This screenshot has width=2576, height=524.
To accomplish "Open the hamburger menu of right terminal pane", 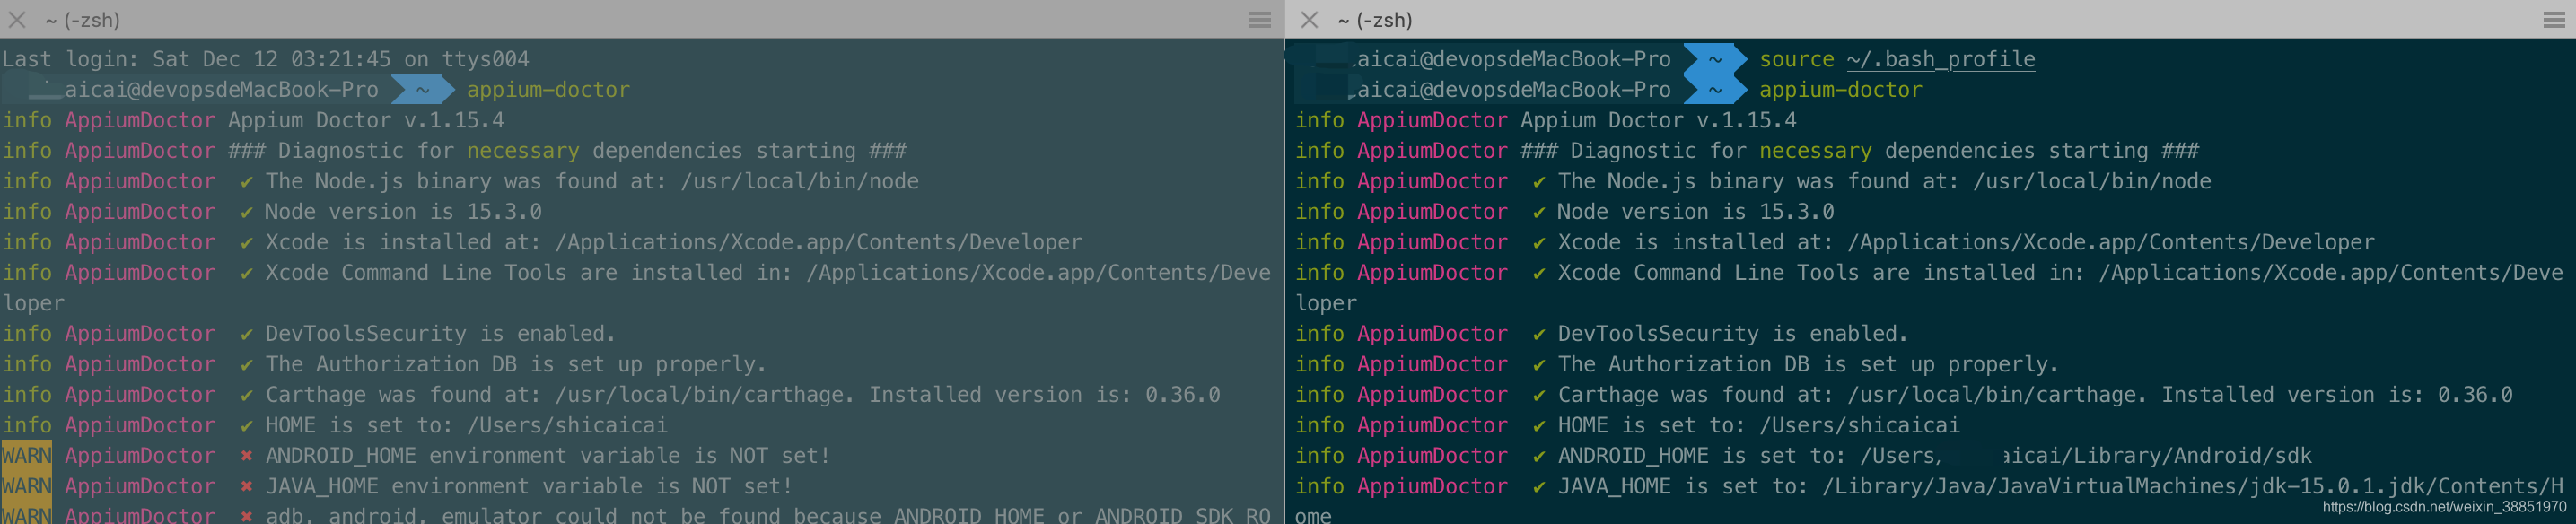I will pyautogui.click(x=2553, y=20).
